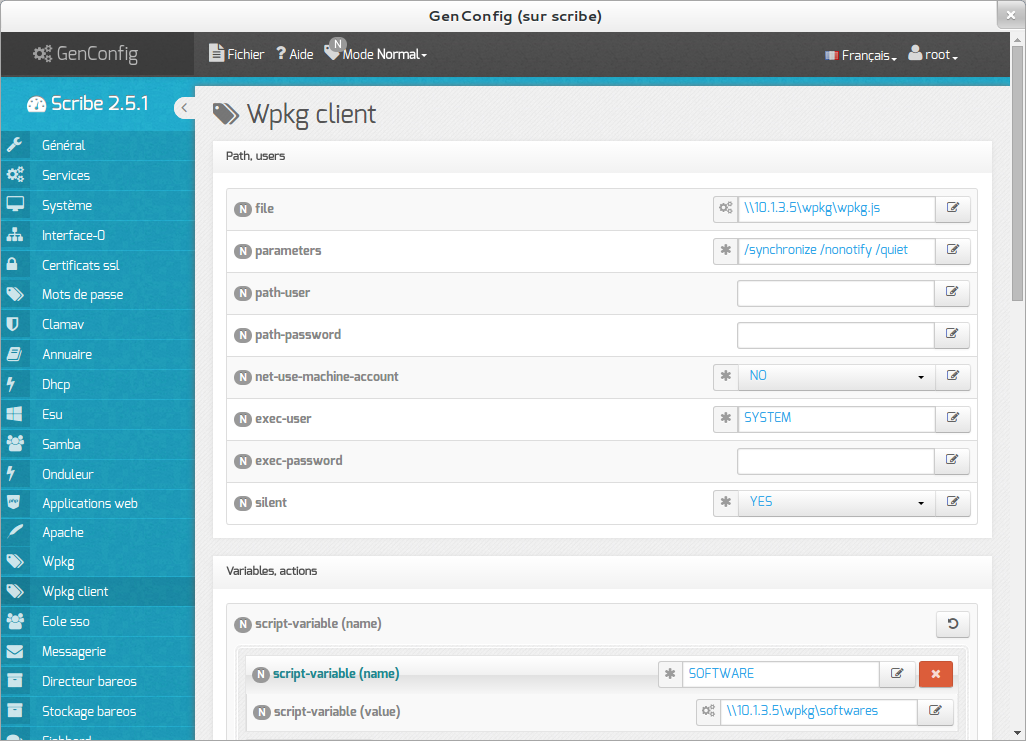Click the shield icon for Clamav
The image size is (1026, 741).
[x=12, y=324]
